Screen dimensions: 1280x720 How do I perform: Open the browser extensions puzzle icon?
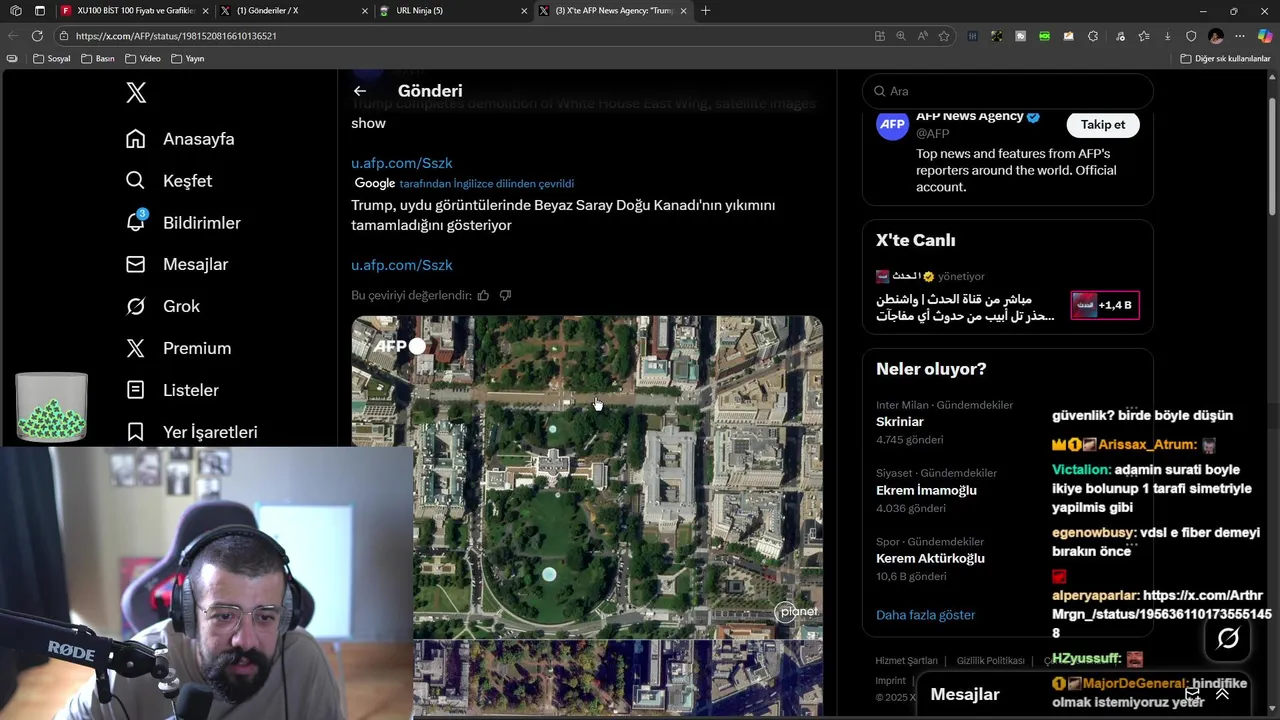pyautogui.click(x=1093, y=36)
